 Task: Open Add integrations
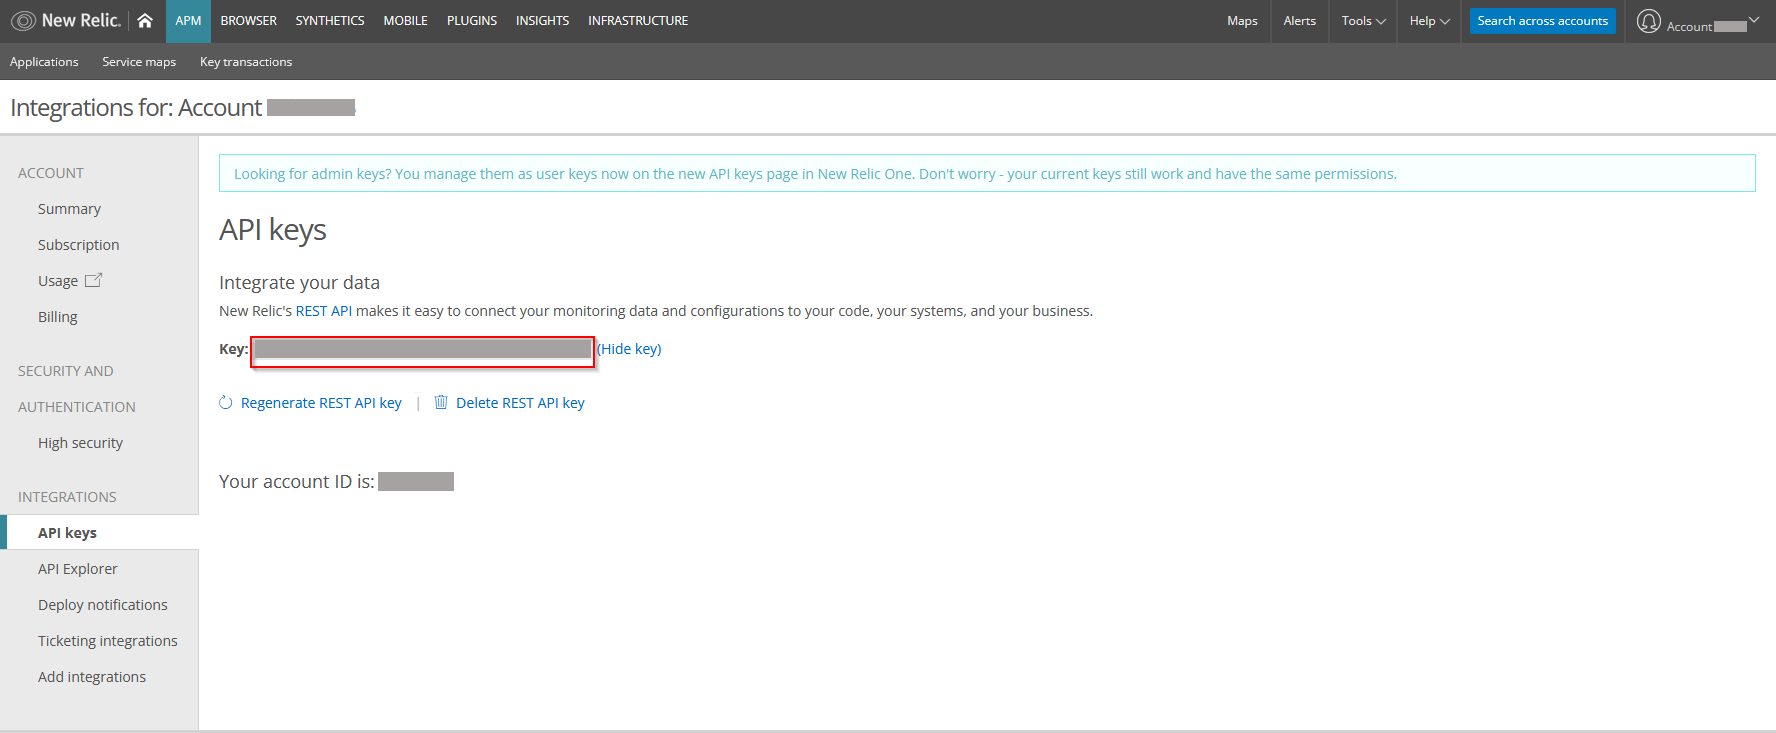(x=92, y=677)
